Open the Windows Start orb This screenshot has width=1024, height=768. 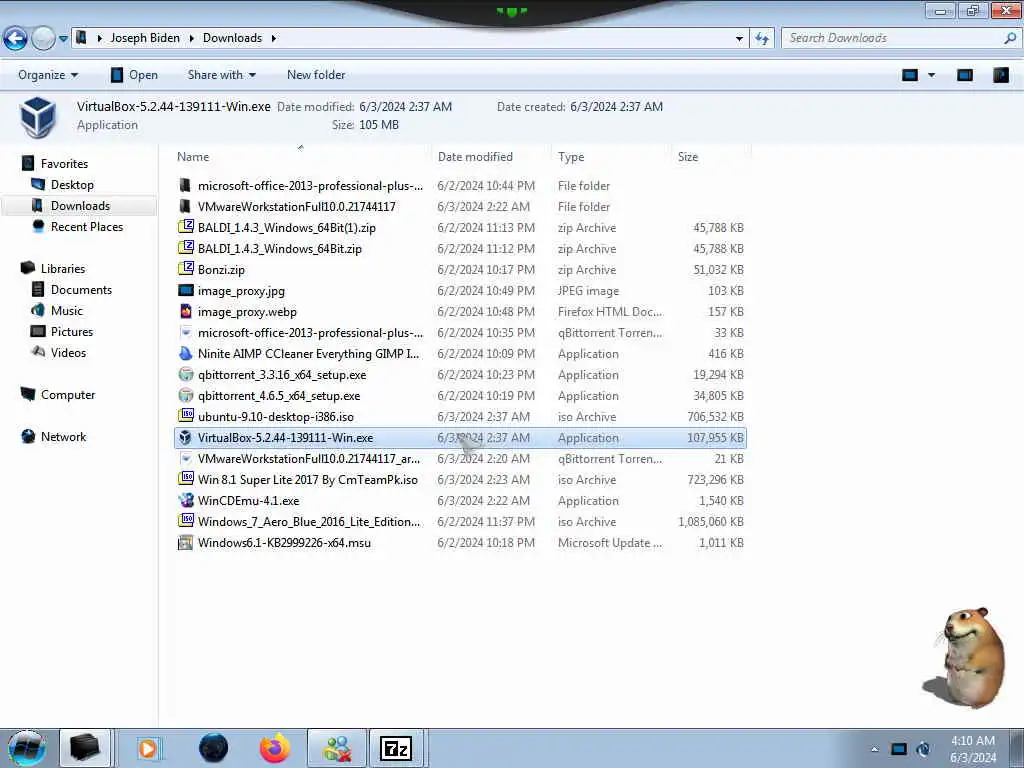pyautogui.click(x=27, y=748)
